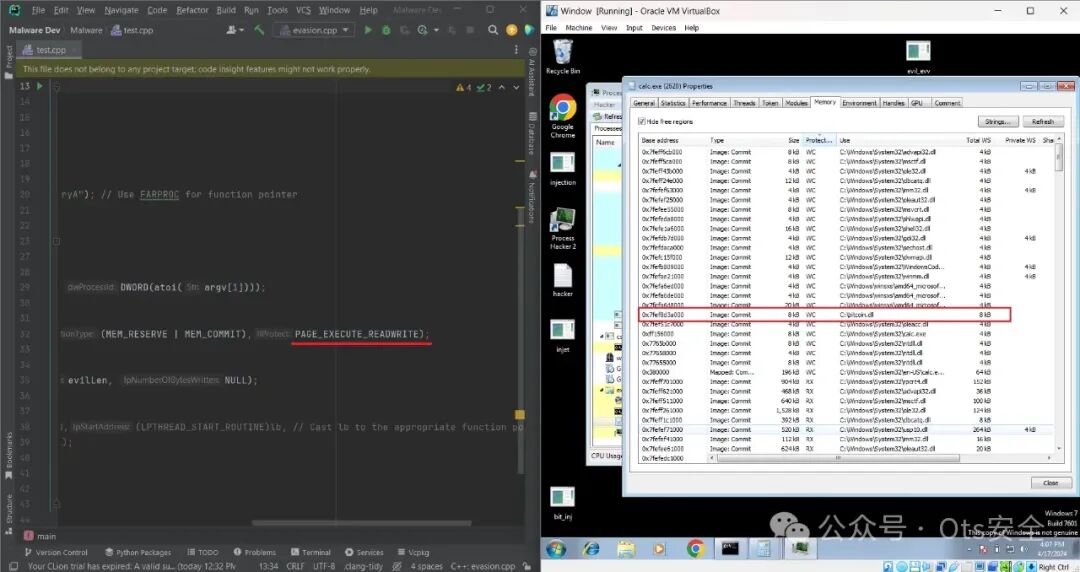
Task: Fold code with line 13 collapse marker
Action: coord(57,87)
